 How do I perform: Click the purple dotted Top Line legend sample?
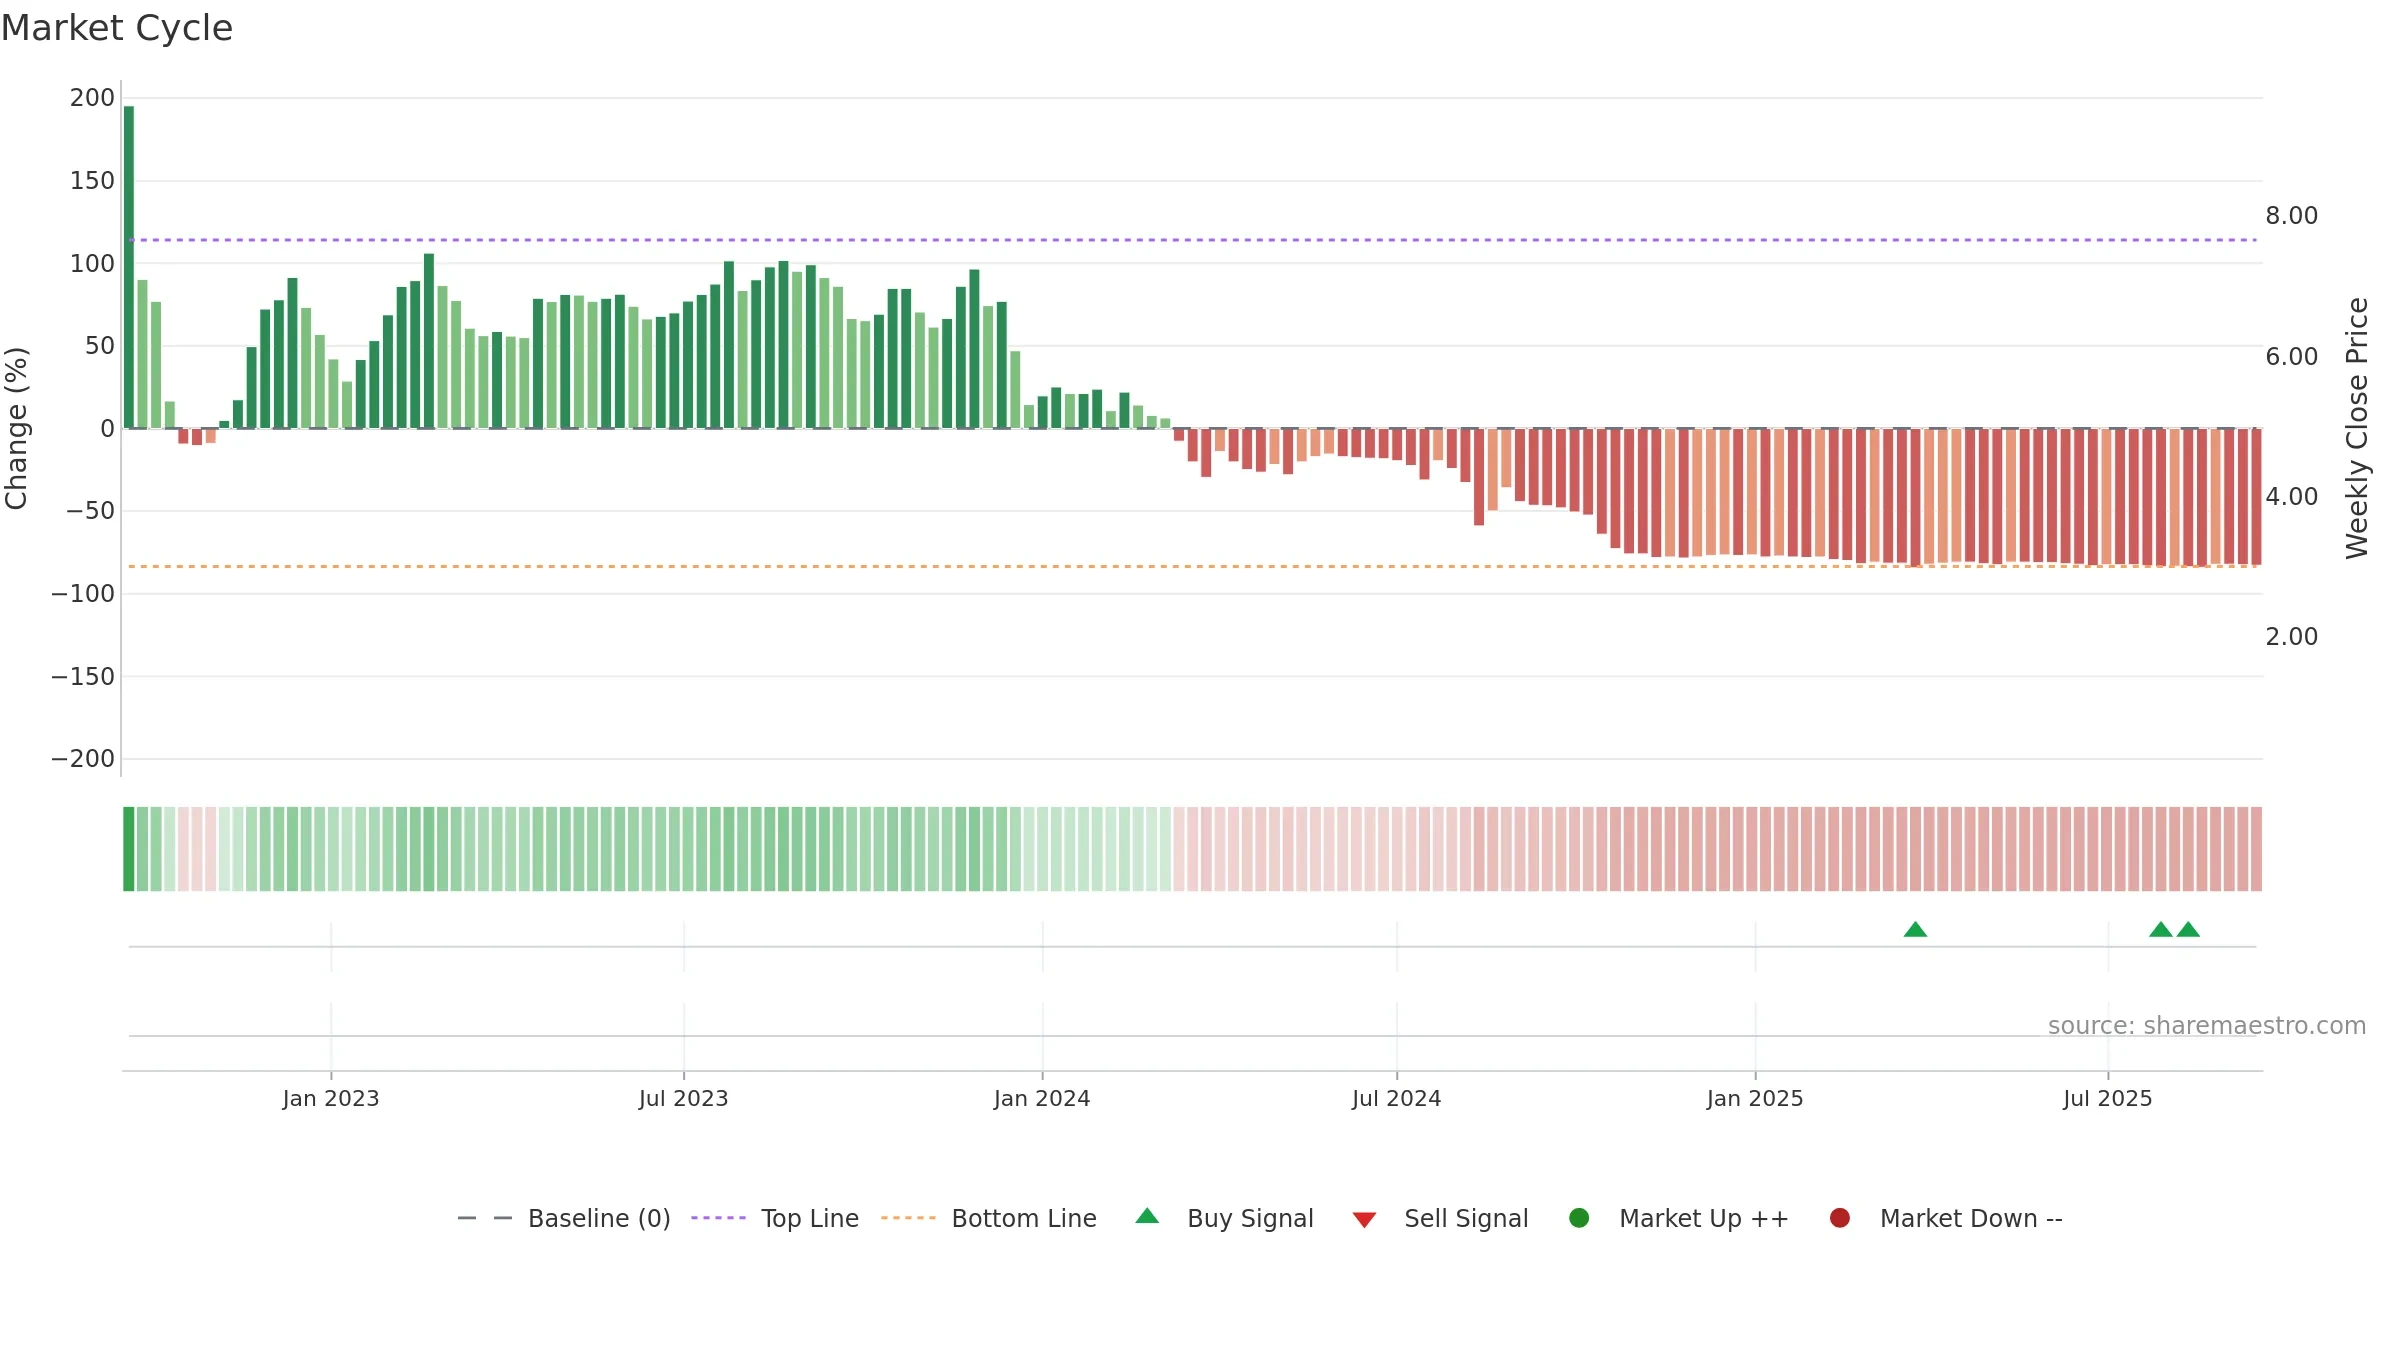(718, 1218)
